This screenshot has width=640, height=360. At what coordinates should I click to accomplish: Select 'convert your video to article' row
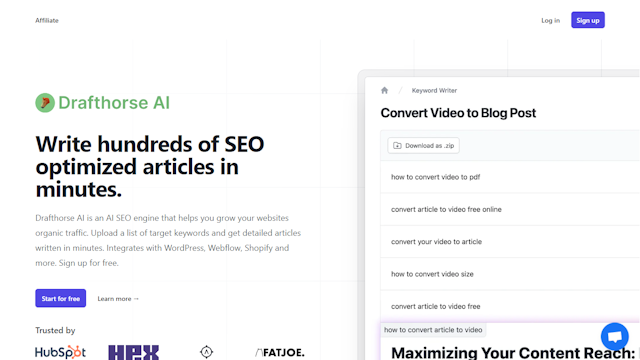(x=510, y=241)
